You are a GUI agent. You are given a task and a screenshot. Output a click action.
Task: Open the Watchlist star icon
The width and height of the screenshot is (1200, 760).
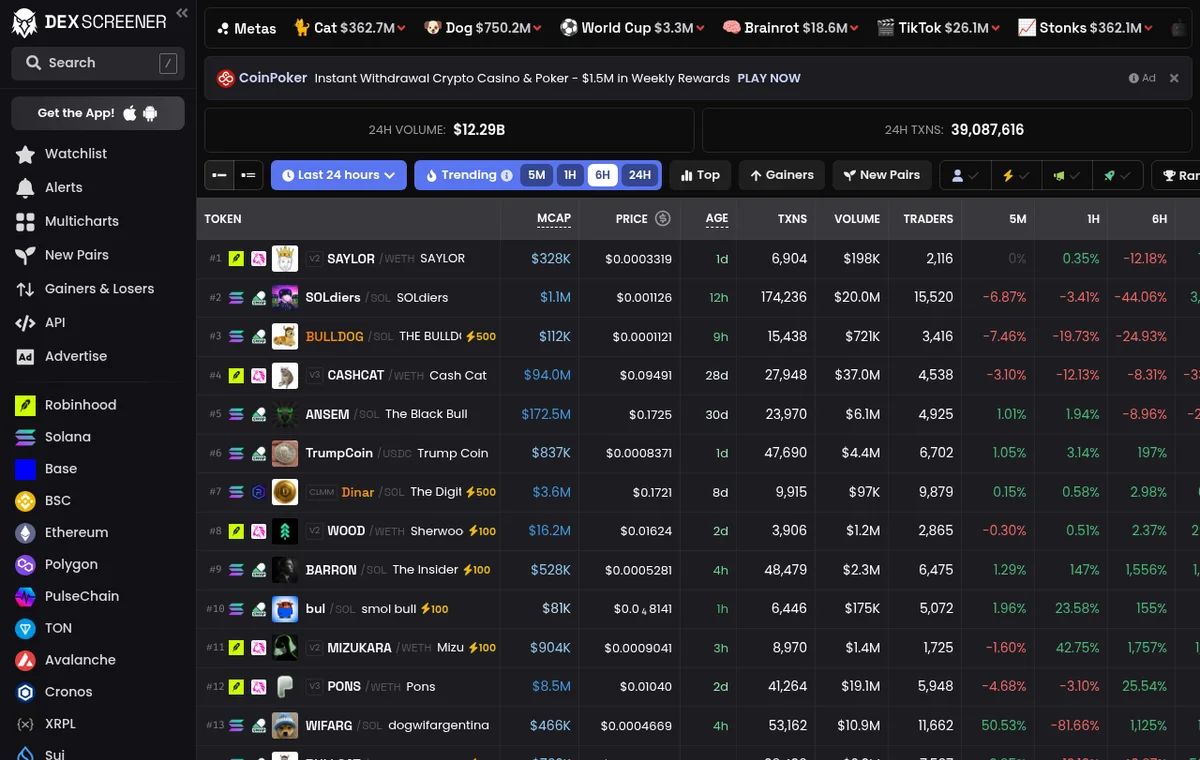click(26, 154)
